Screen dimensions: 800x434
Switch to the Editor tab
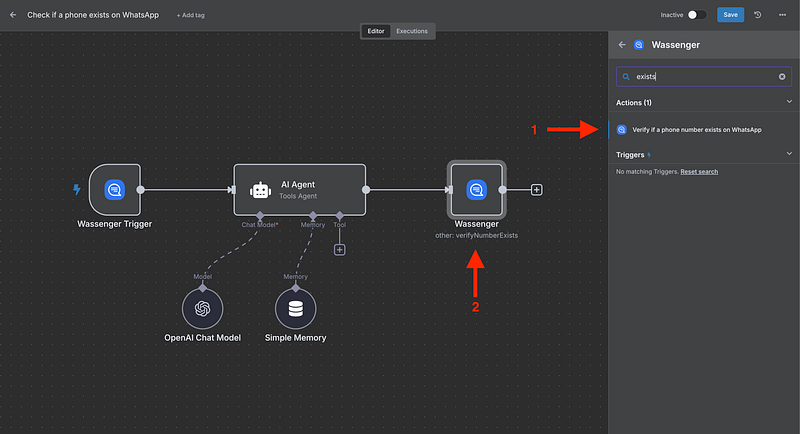pos(377,31)
